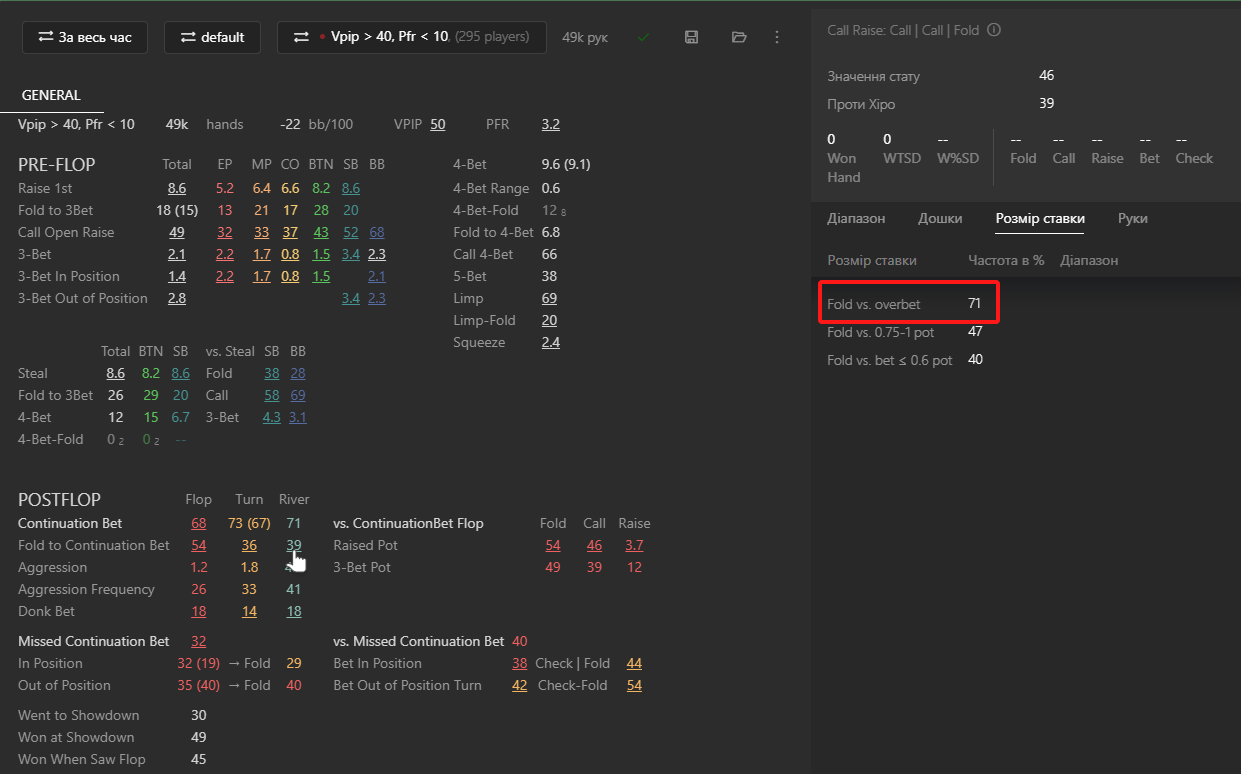
Task: Click Fold to Continuation Bet Flop value 54
Action: tap(199, 545)
